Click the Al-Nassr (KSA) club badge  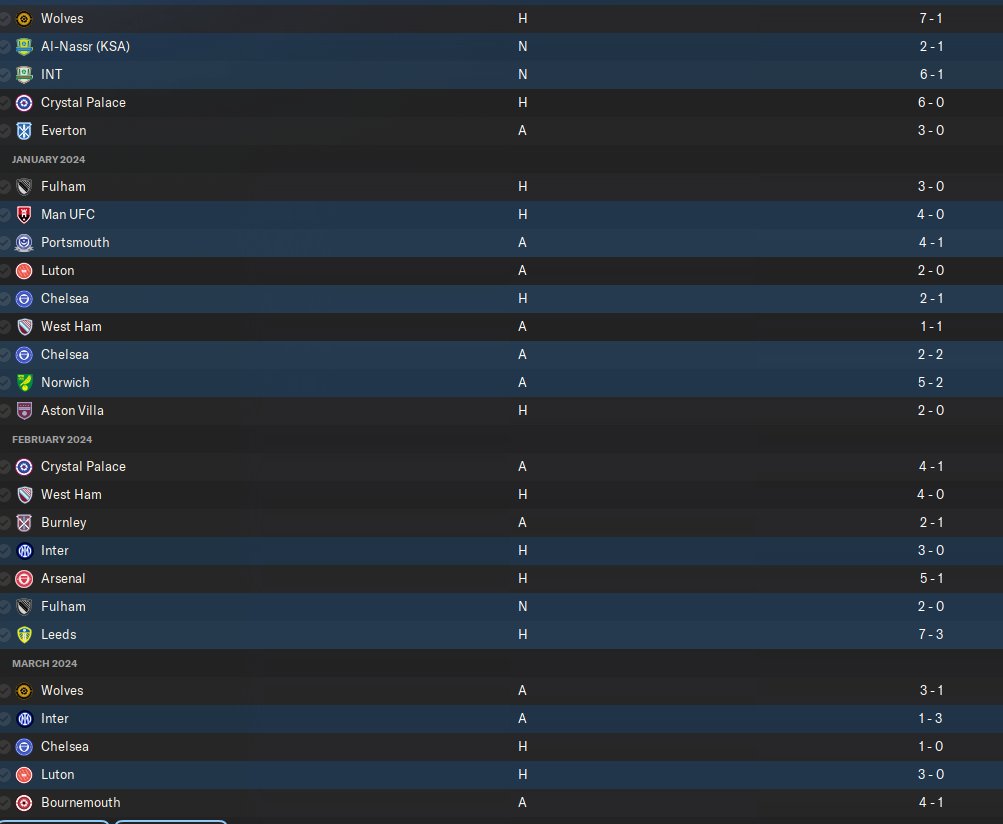pos(24,47)
